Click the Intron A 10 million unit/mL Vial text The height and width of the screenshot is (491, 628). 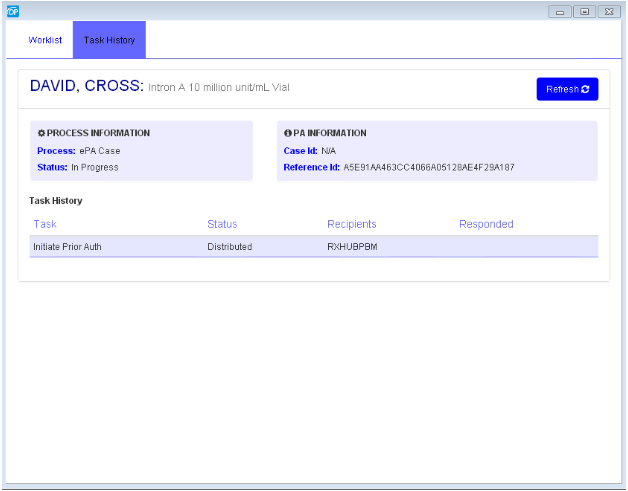pos(219,87)
